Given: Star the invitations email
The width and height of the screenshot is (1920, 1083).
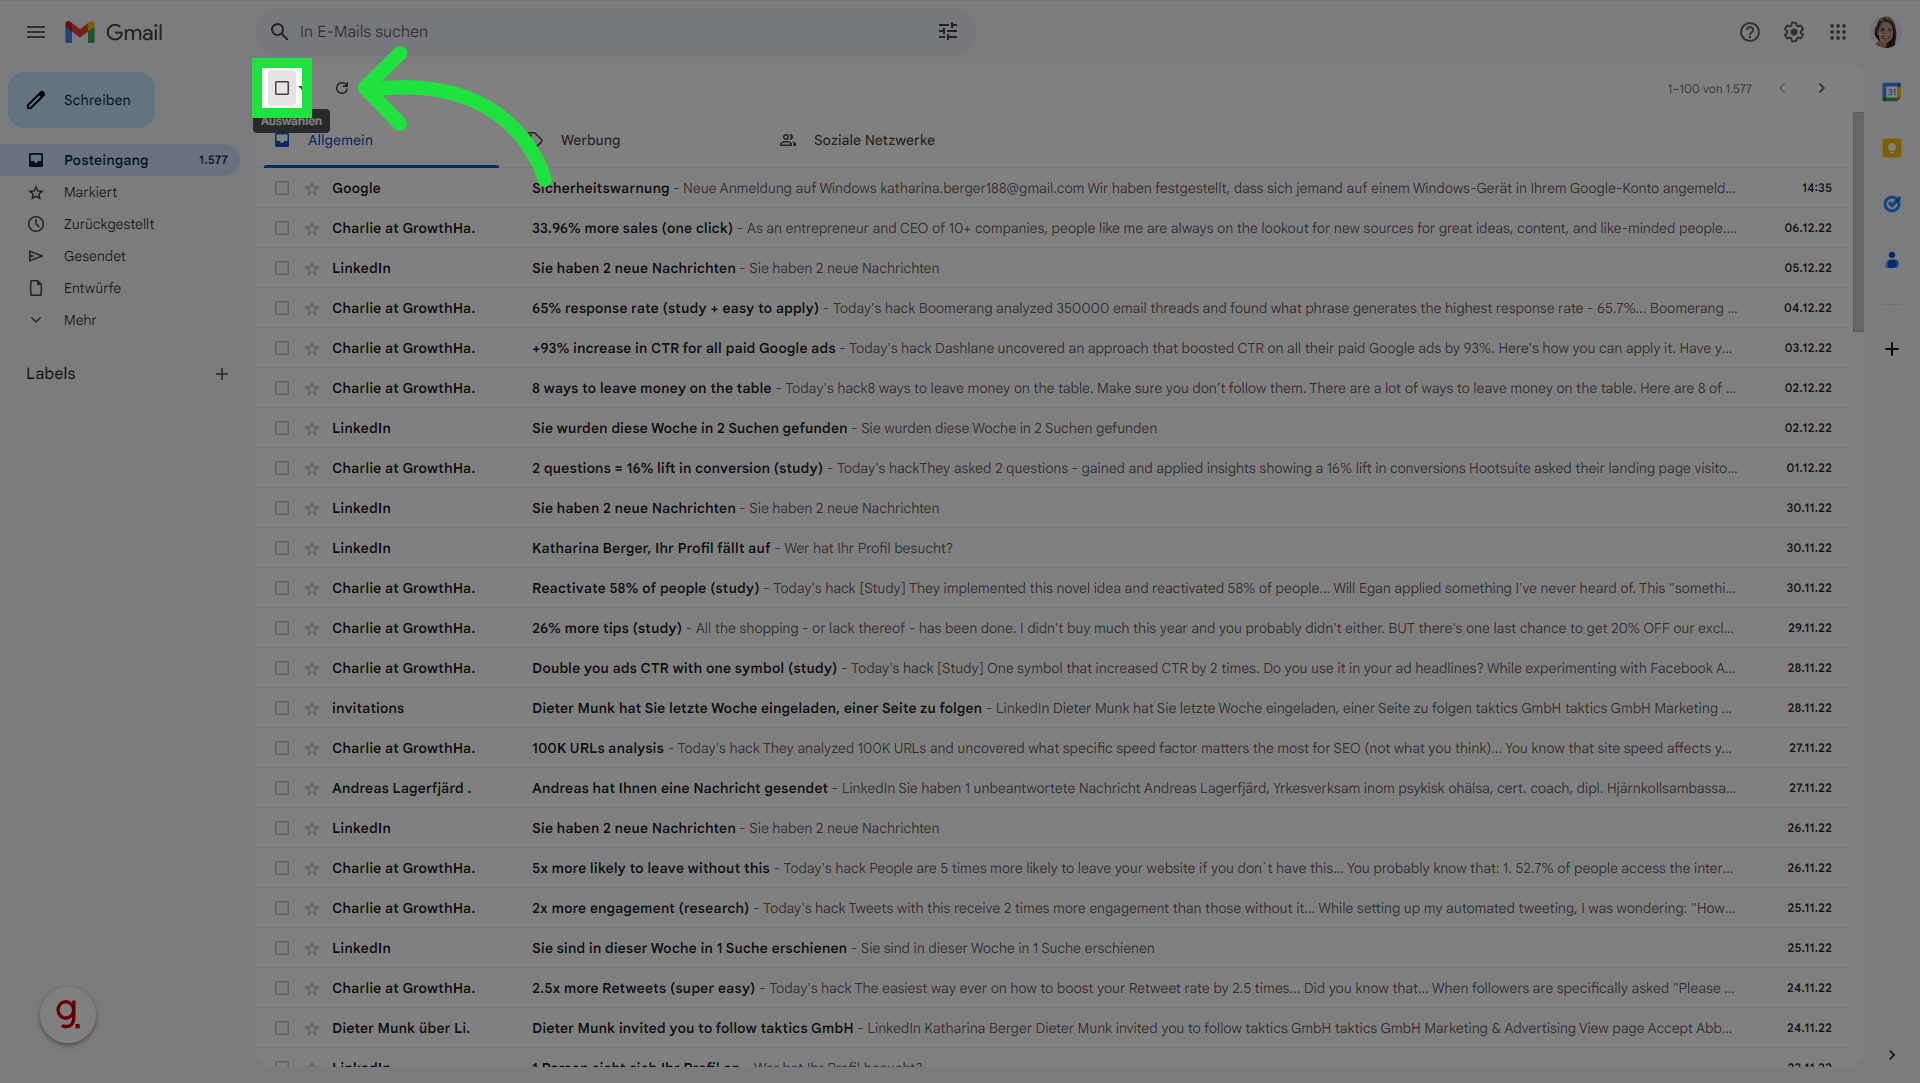Looking at the screenshot, I should (x=312, y=708).
